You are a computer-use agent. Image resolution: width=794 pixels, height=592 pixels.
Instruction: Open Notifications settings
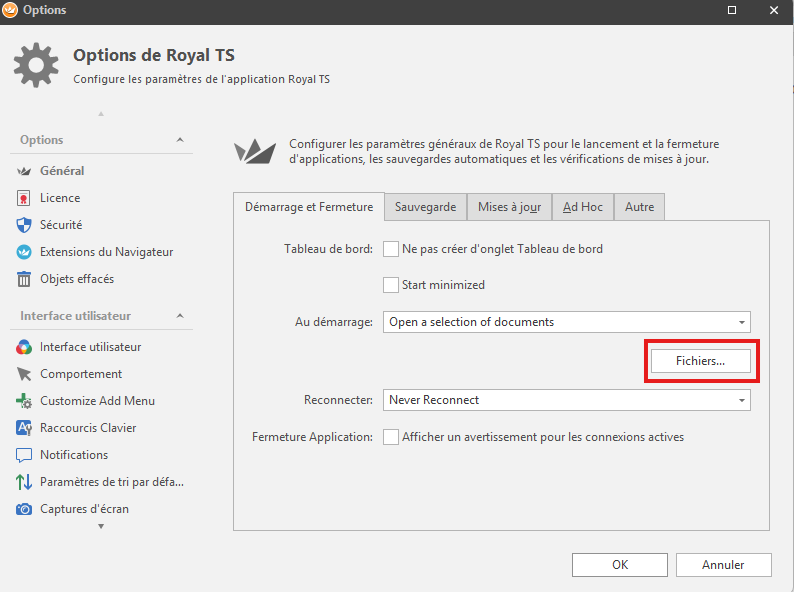tap(74, 455)
